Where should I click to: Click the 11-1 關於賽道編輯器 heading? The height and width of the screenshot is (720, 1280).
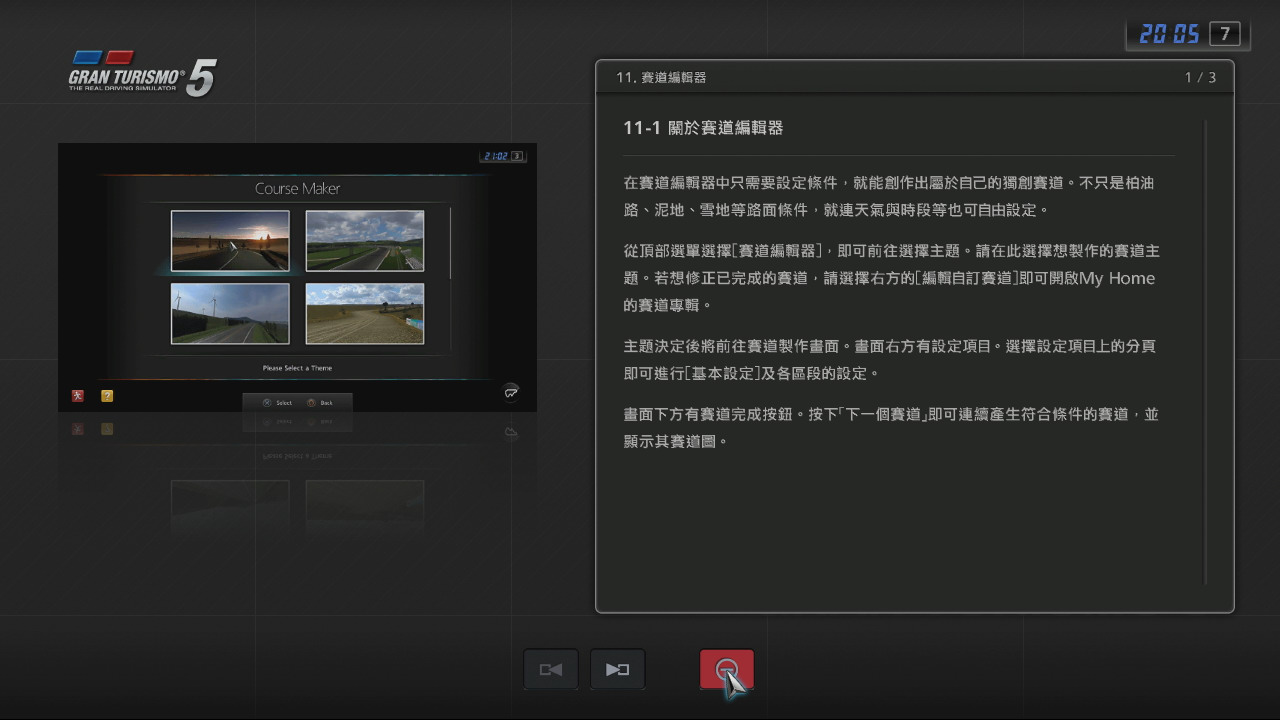point(702,128)
